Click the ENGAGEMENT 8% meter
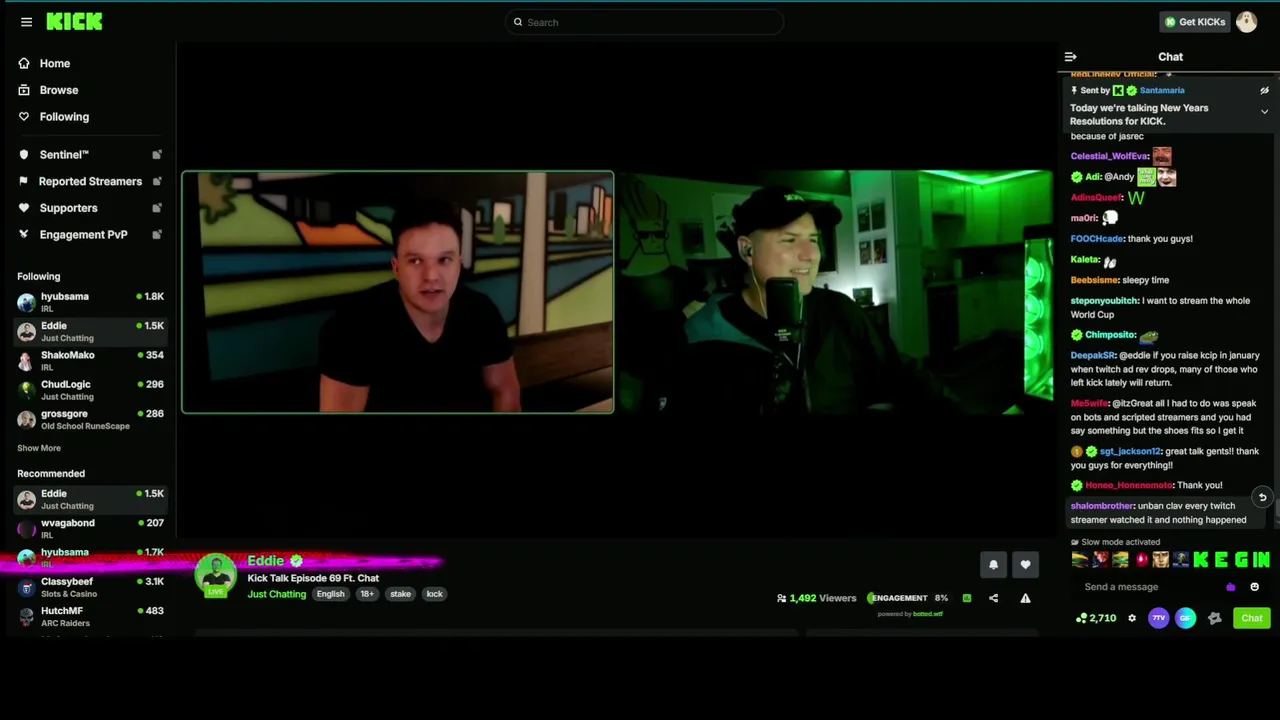This screenshot has height=720, width=1280. point(908,598)
